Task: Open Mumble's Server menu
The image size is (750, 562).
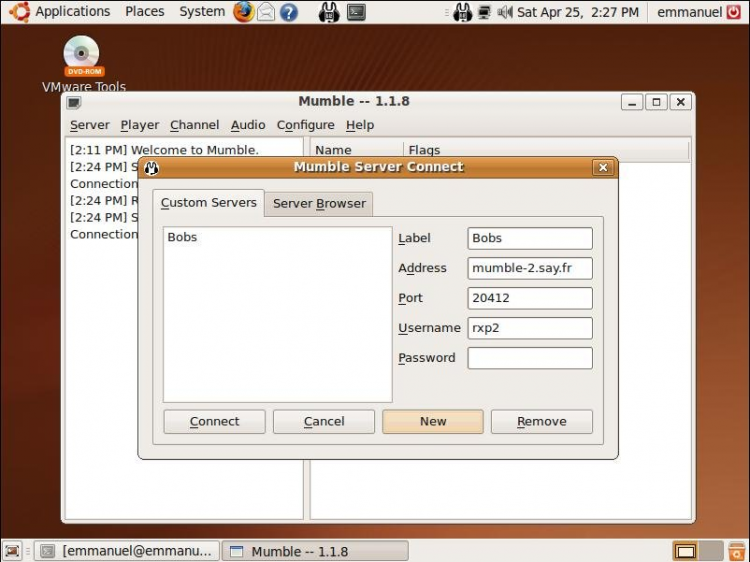Action: (x=89, y=125)
